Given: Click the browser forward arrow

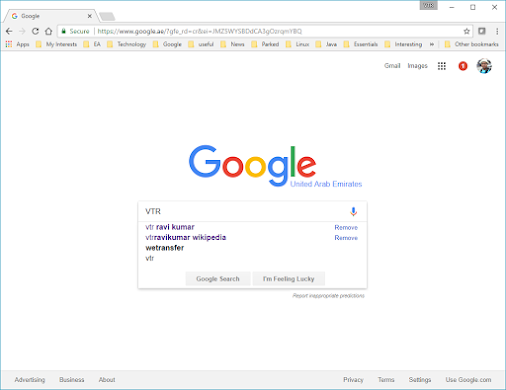Looking at the screenshot, I should coord(22,31).
